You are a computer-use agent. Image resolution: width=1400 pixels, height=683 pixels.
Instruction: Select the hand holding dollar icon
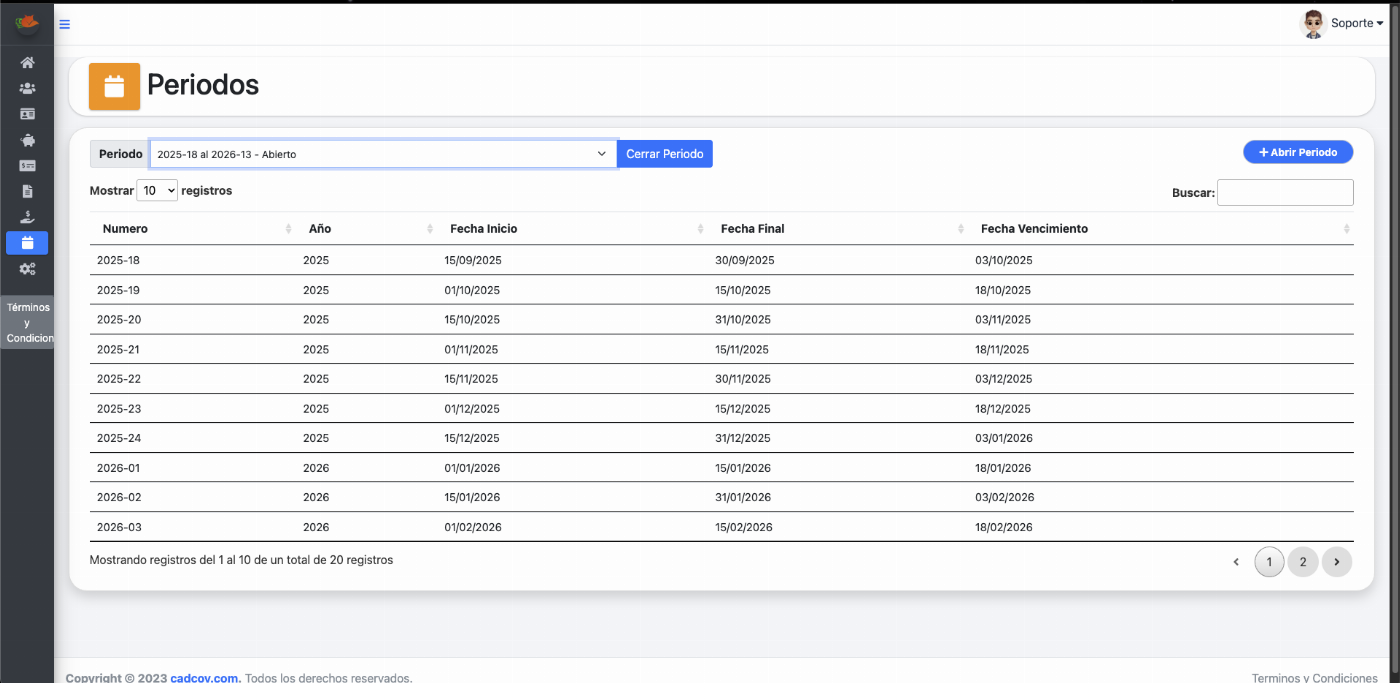pyautogui.click(x=27, y=217)
